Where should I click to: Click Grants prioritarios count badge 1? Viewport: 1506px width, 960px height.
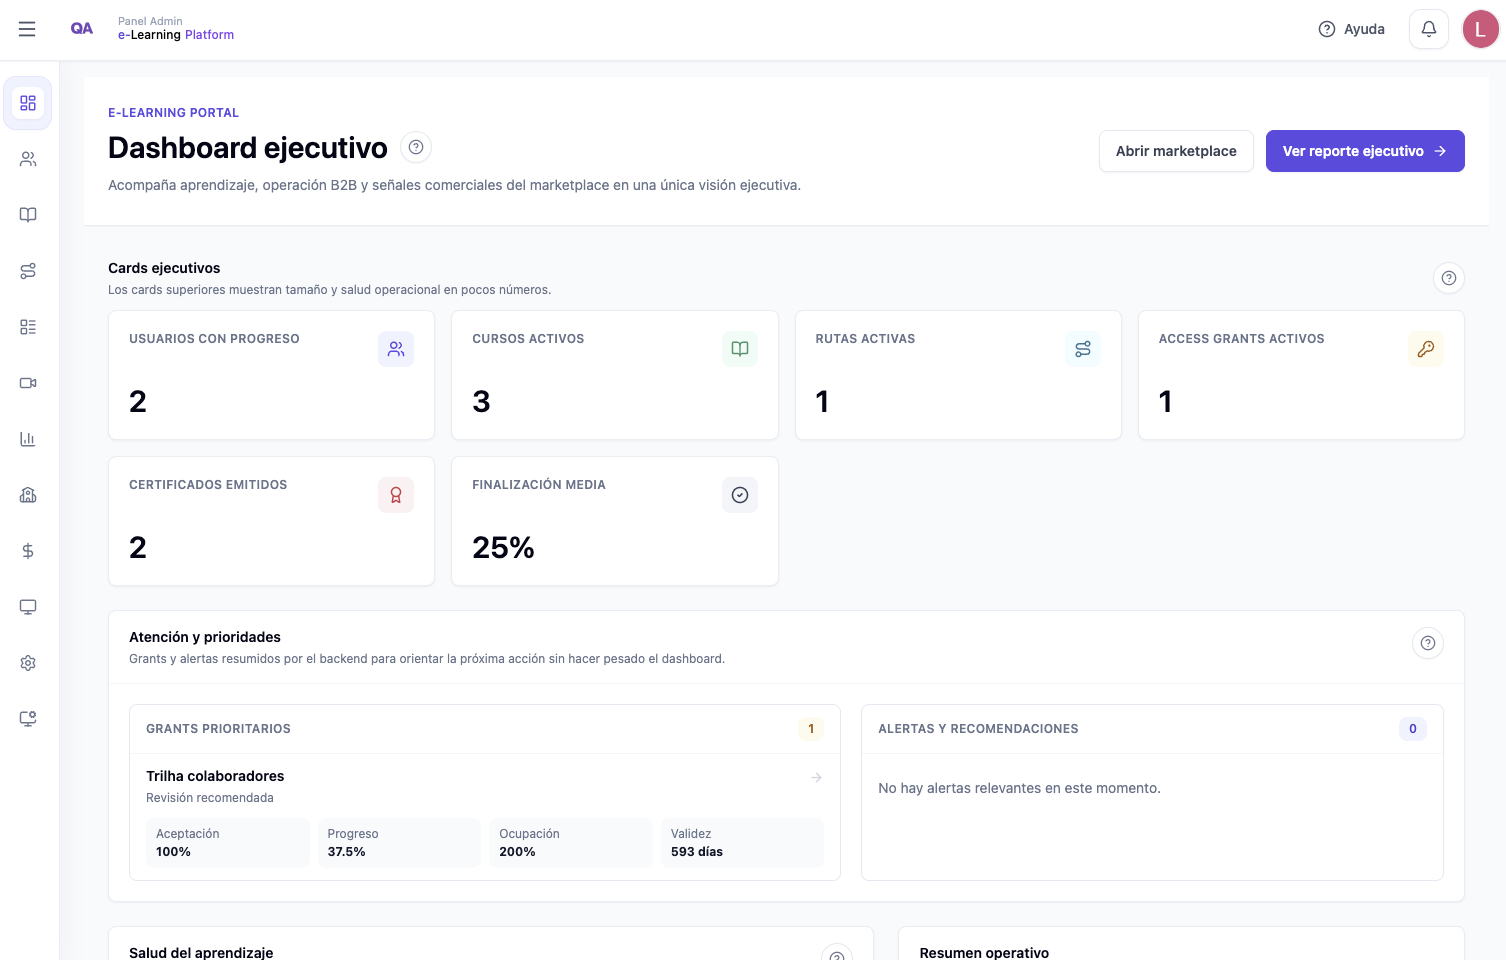click(811, 729)
